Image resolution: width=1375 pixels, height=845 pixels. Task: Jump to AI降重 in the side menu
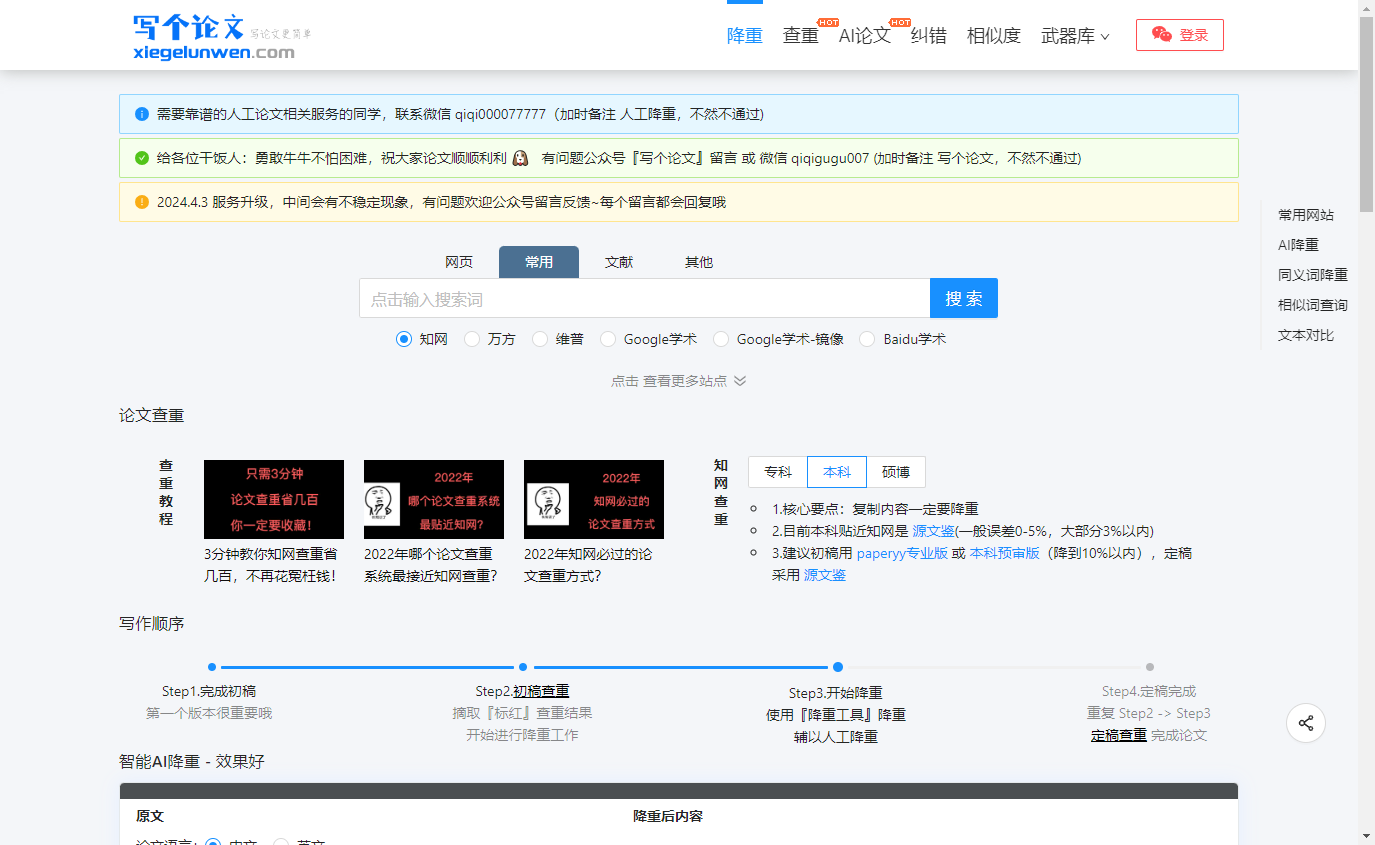click(1298, 245)
